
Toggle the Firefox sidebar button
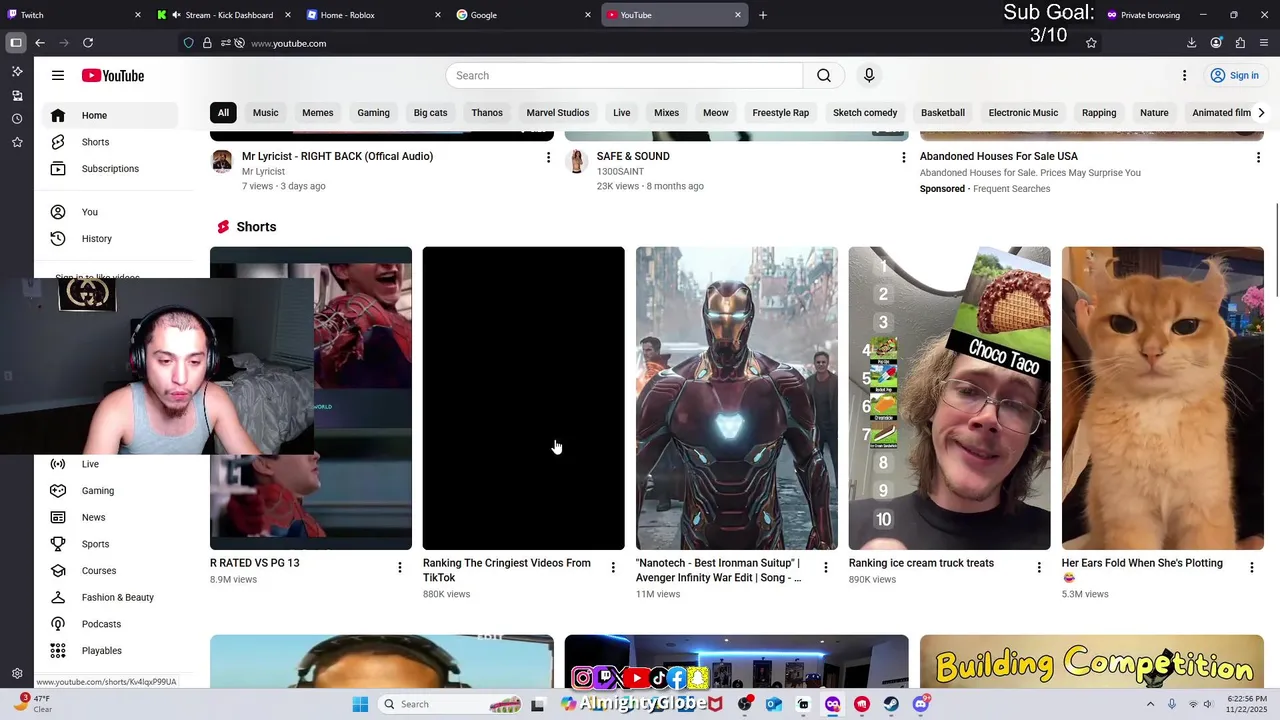click(x=16, y=43)
